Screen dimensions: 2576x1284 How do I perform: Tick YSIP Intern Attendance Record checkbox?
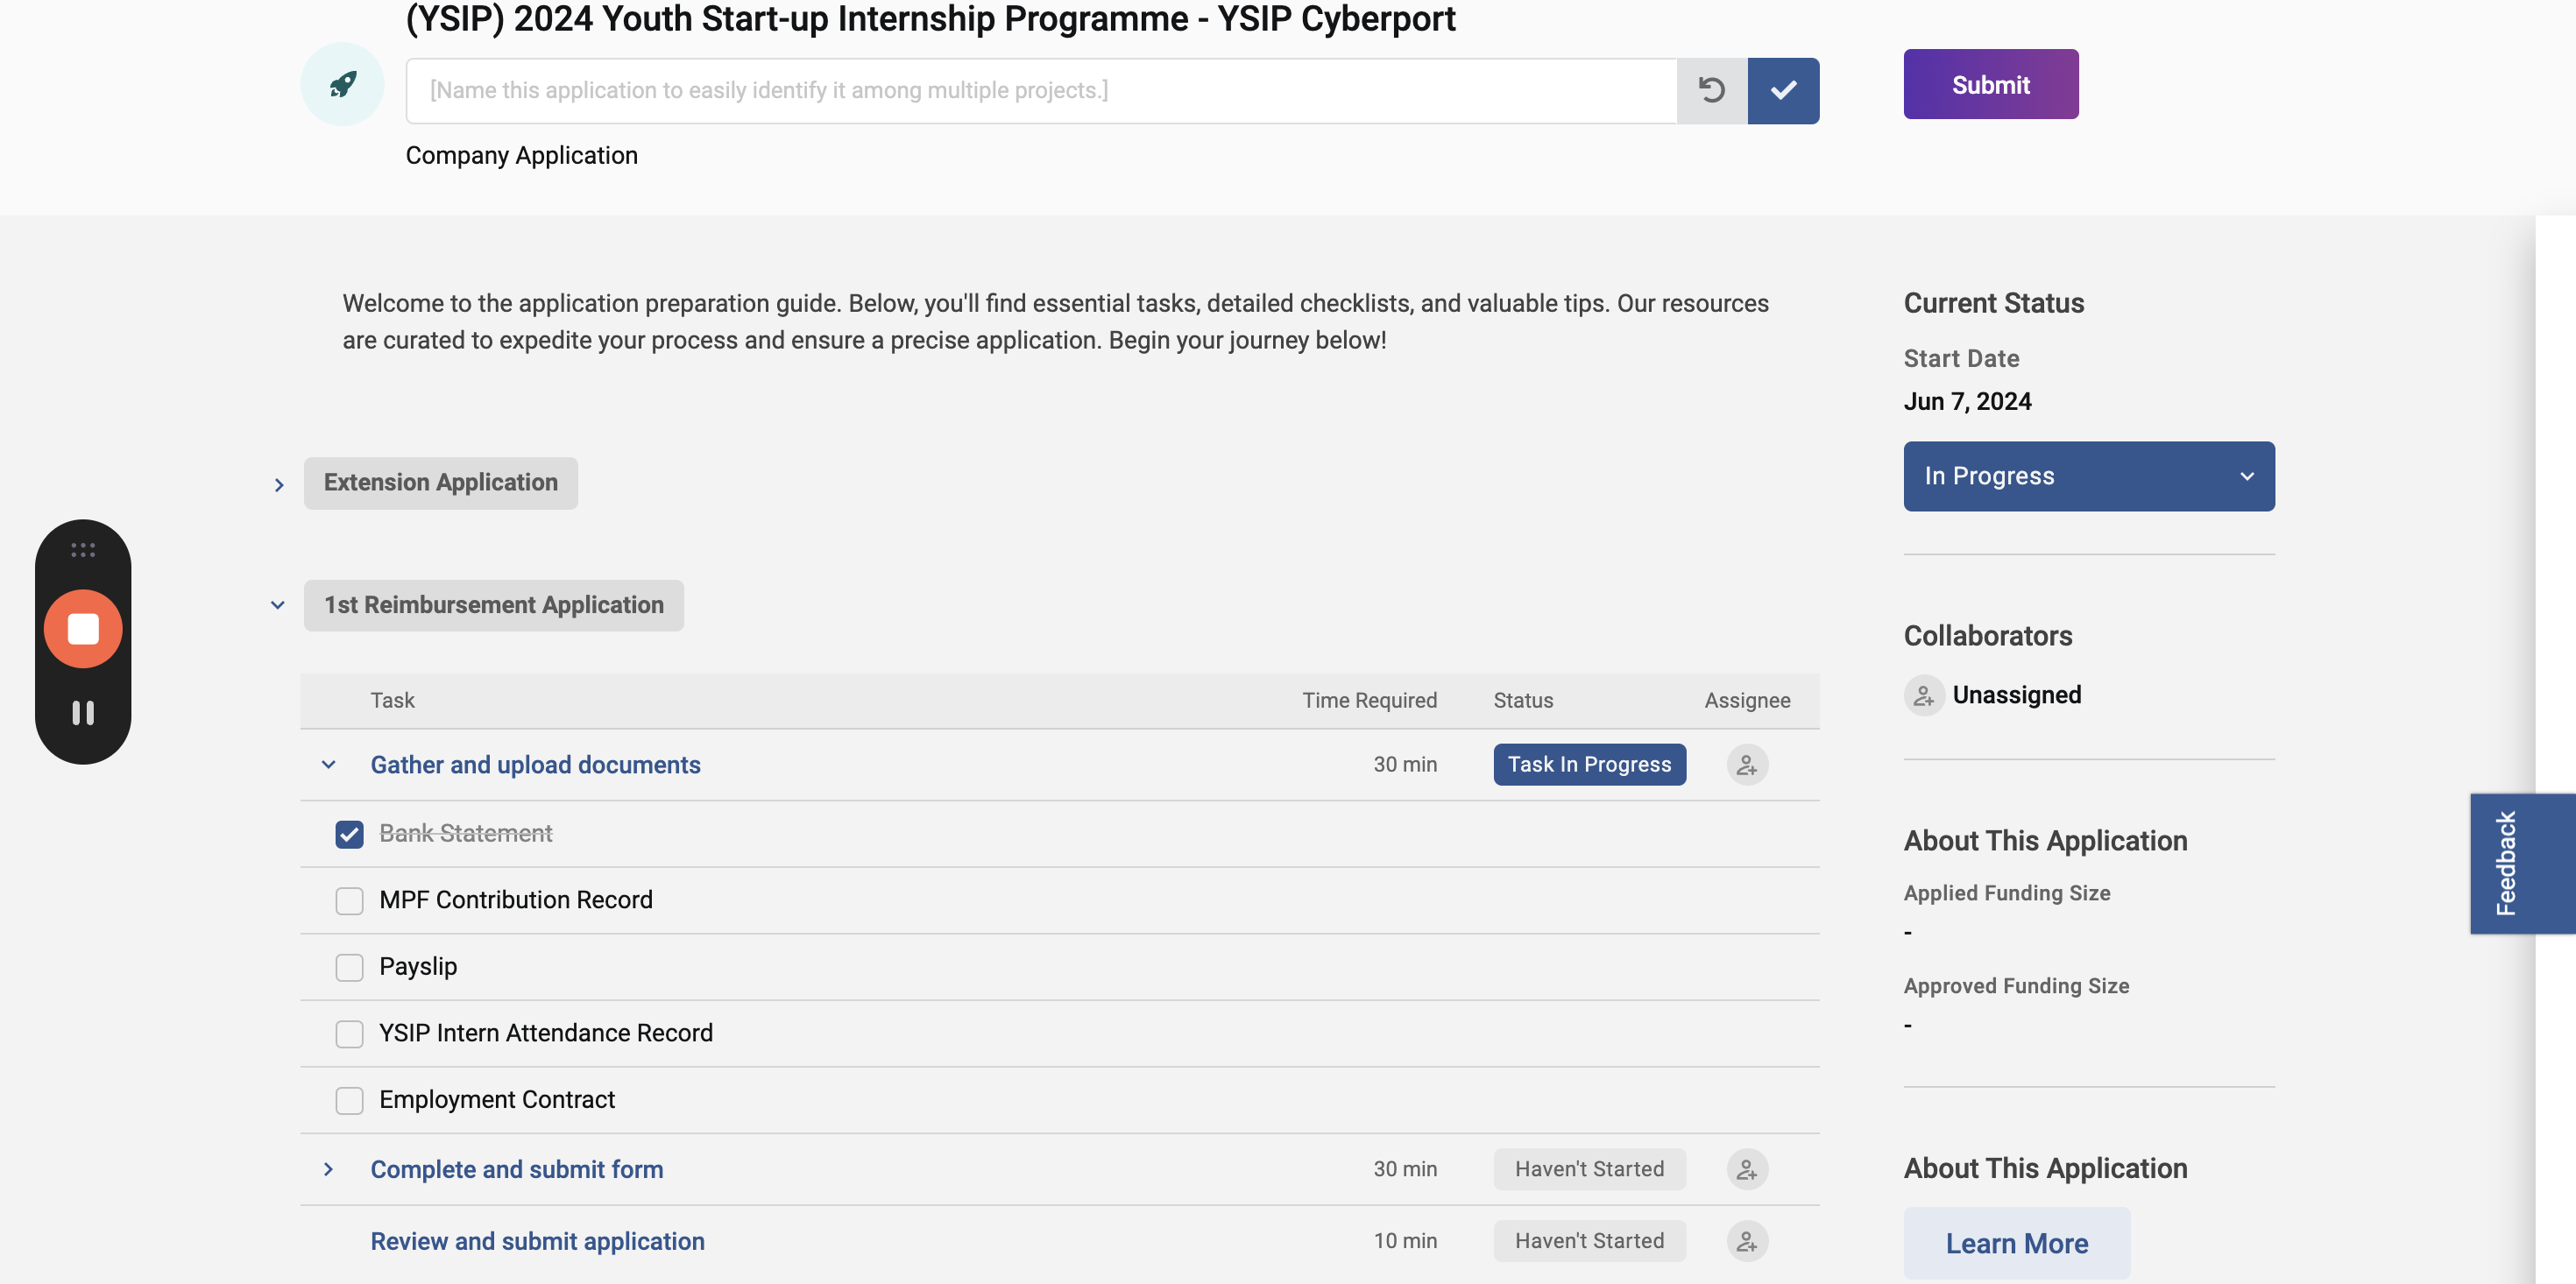(349, 1033)
